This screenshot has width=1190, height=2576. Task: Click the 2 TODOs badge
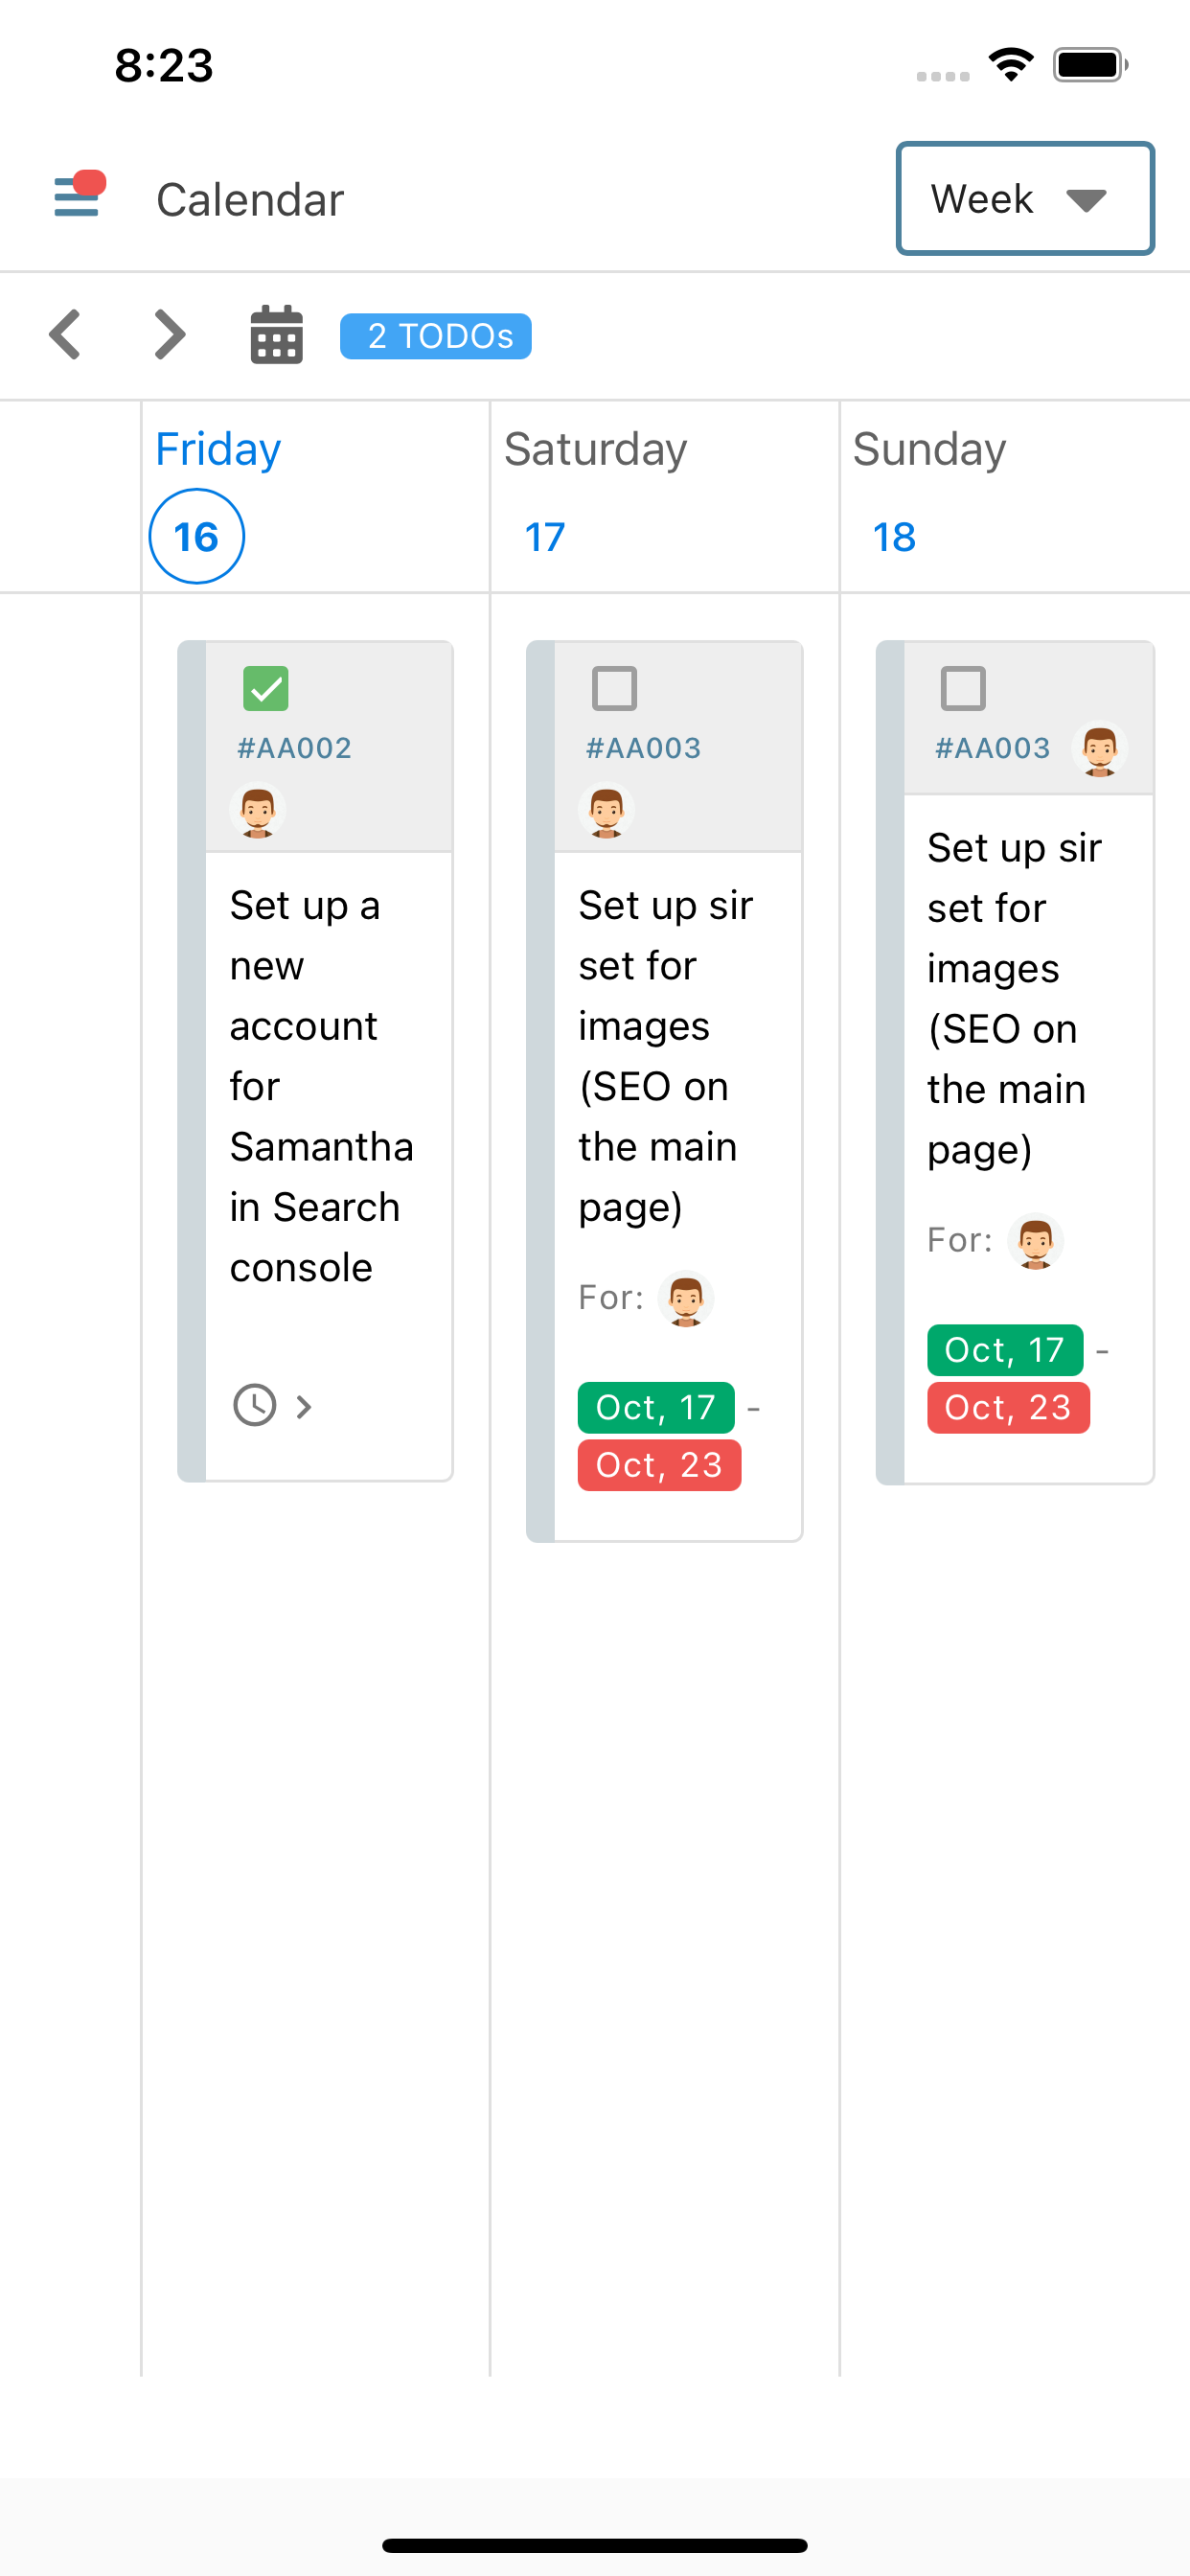pyautogui.click(x=436, y=336)
